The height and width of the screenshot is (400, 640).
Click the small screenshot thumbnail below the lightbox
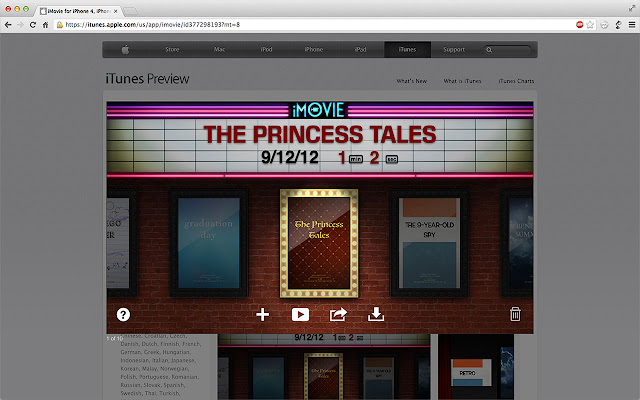[324, 367]
